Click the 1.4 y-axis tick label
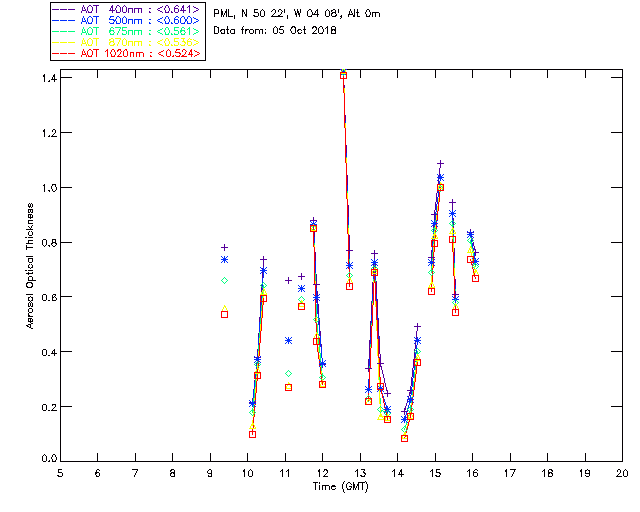Image resolution: width=640 pixels, height=512 pixels. click(49, 78)
